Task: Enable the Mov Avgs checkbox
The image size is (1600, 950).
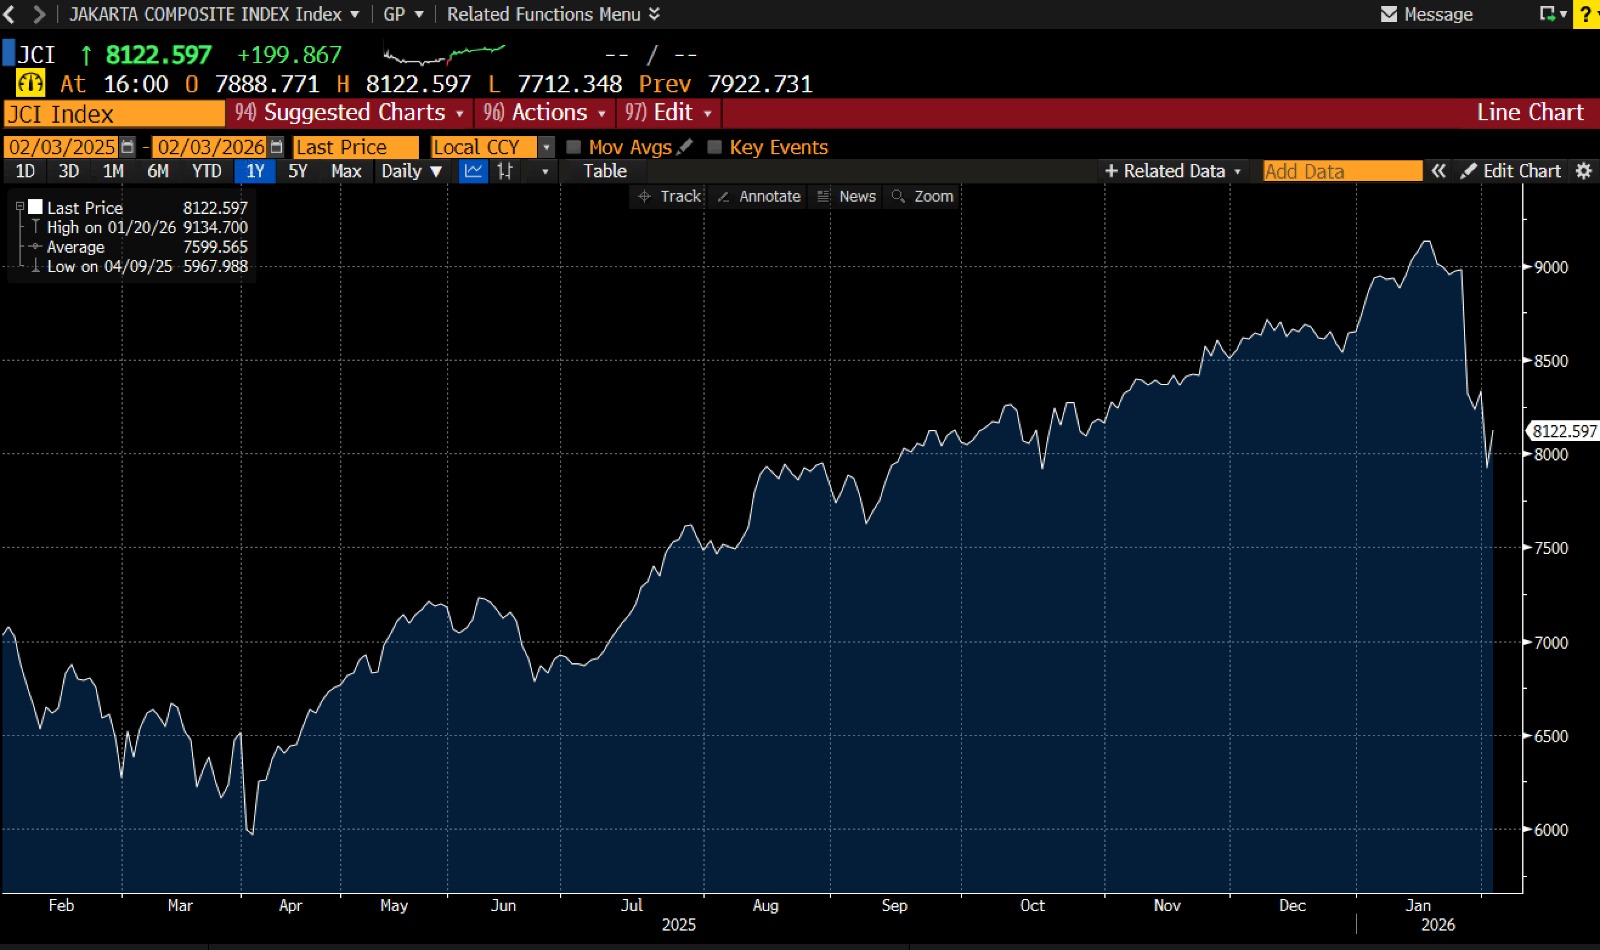Action: tap(574, 147)
